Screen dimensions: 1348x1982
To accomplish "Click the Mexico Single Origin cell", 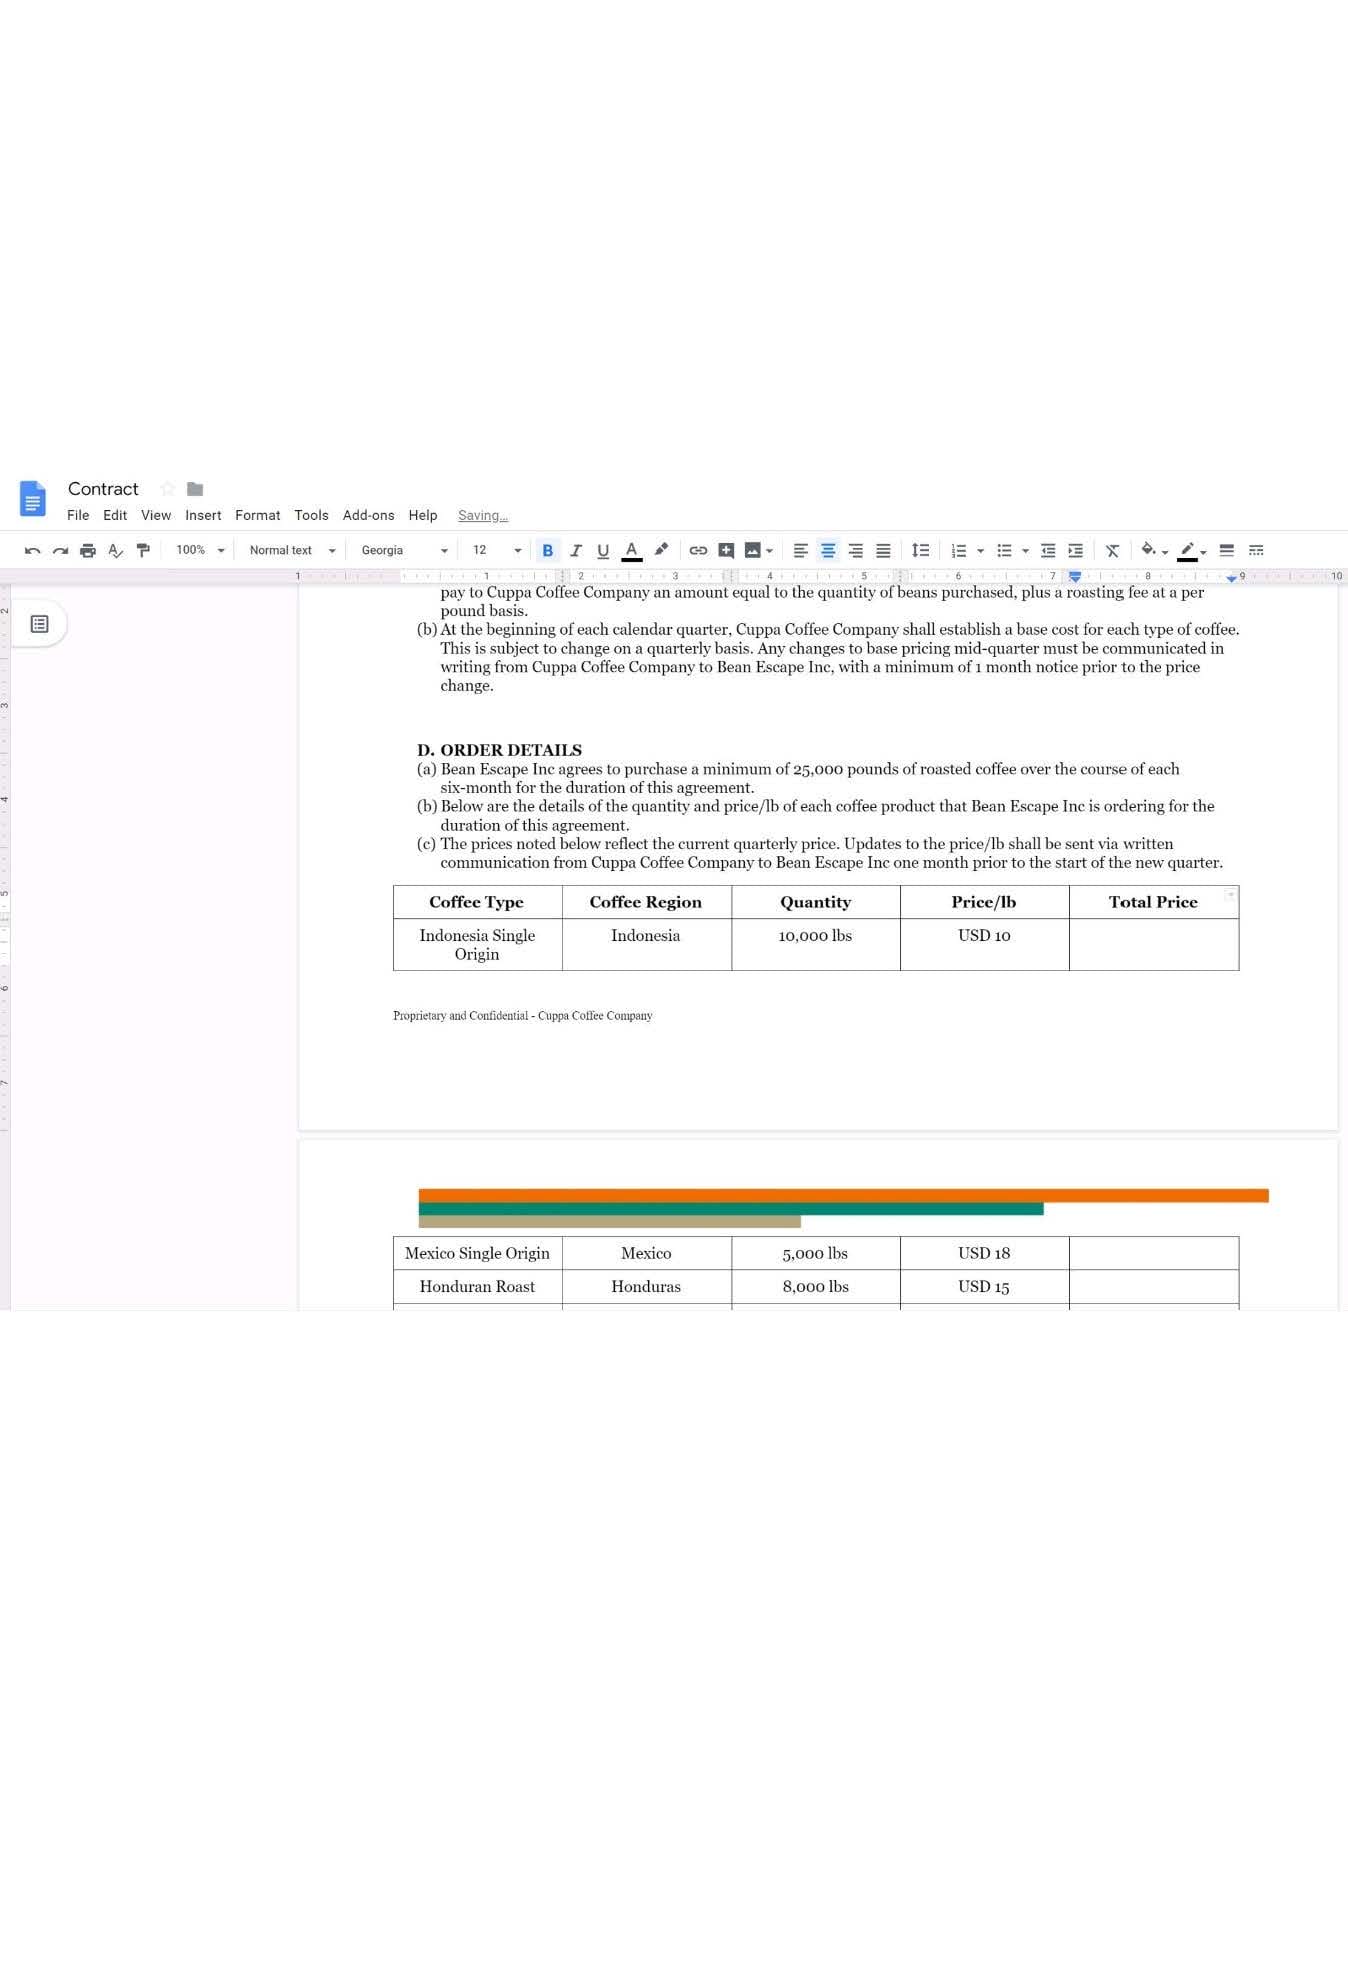I will 477,1254.
